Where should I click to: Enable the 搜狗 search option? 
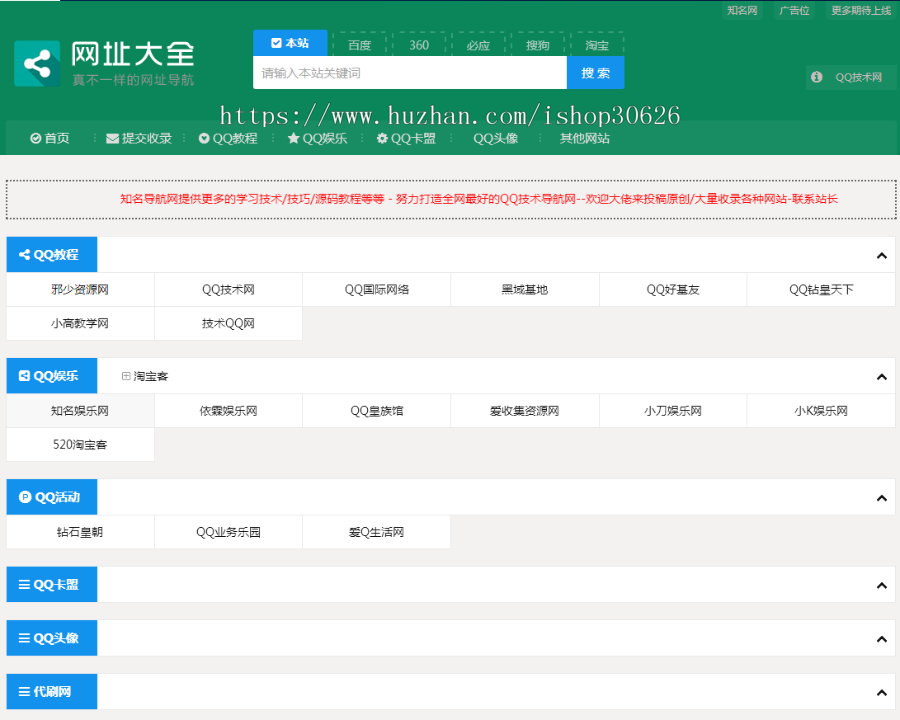pyautogui.click(x=538, y=44)
